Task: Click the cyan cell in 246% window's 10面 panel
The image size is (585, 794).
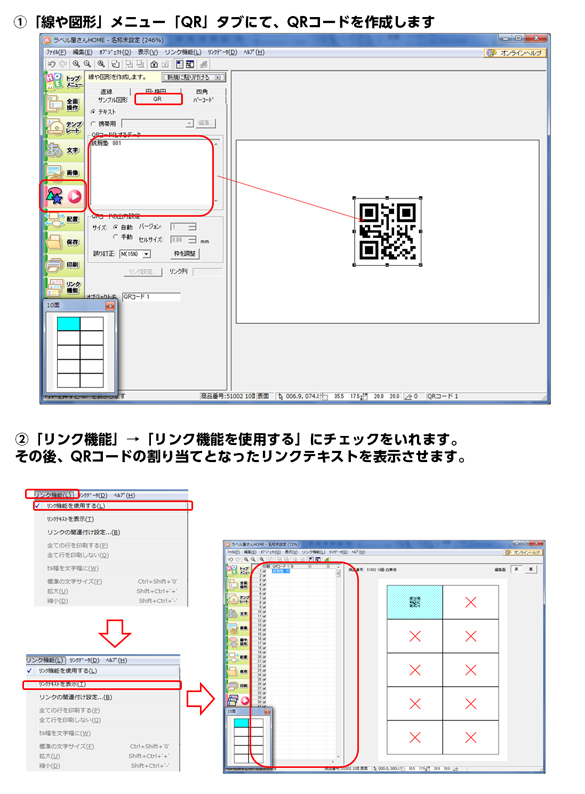Action: (68, 324)
